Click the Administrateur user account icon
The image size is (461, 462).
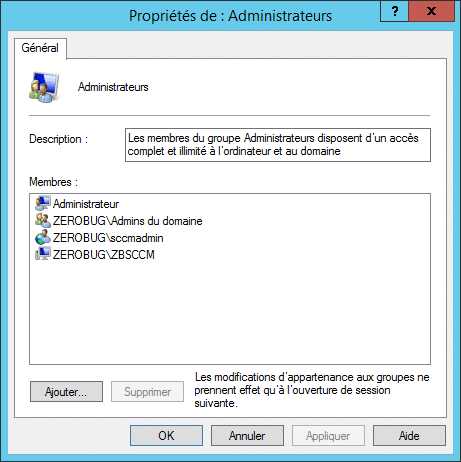coord(43,203)
